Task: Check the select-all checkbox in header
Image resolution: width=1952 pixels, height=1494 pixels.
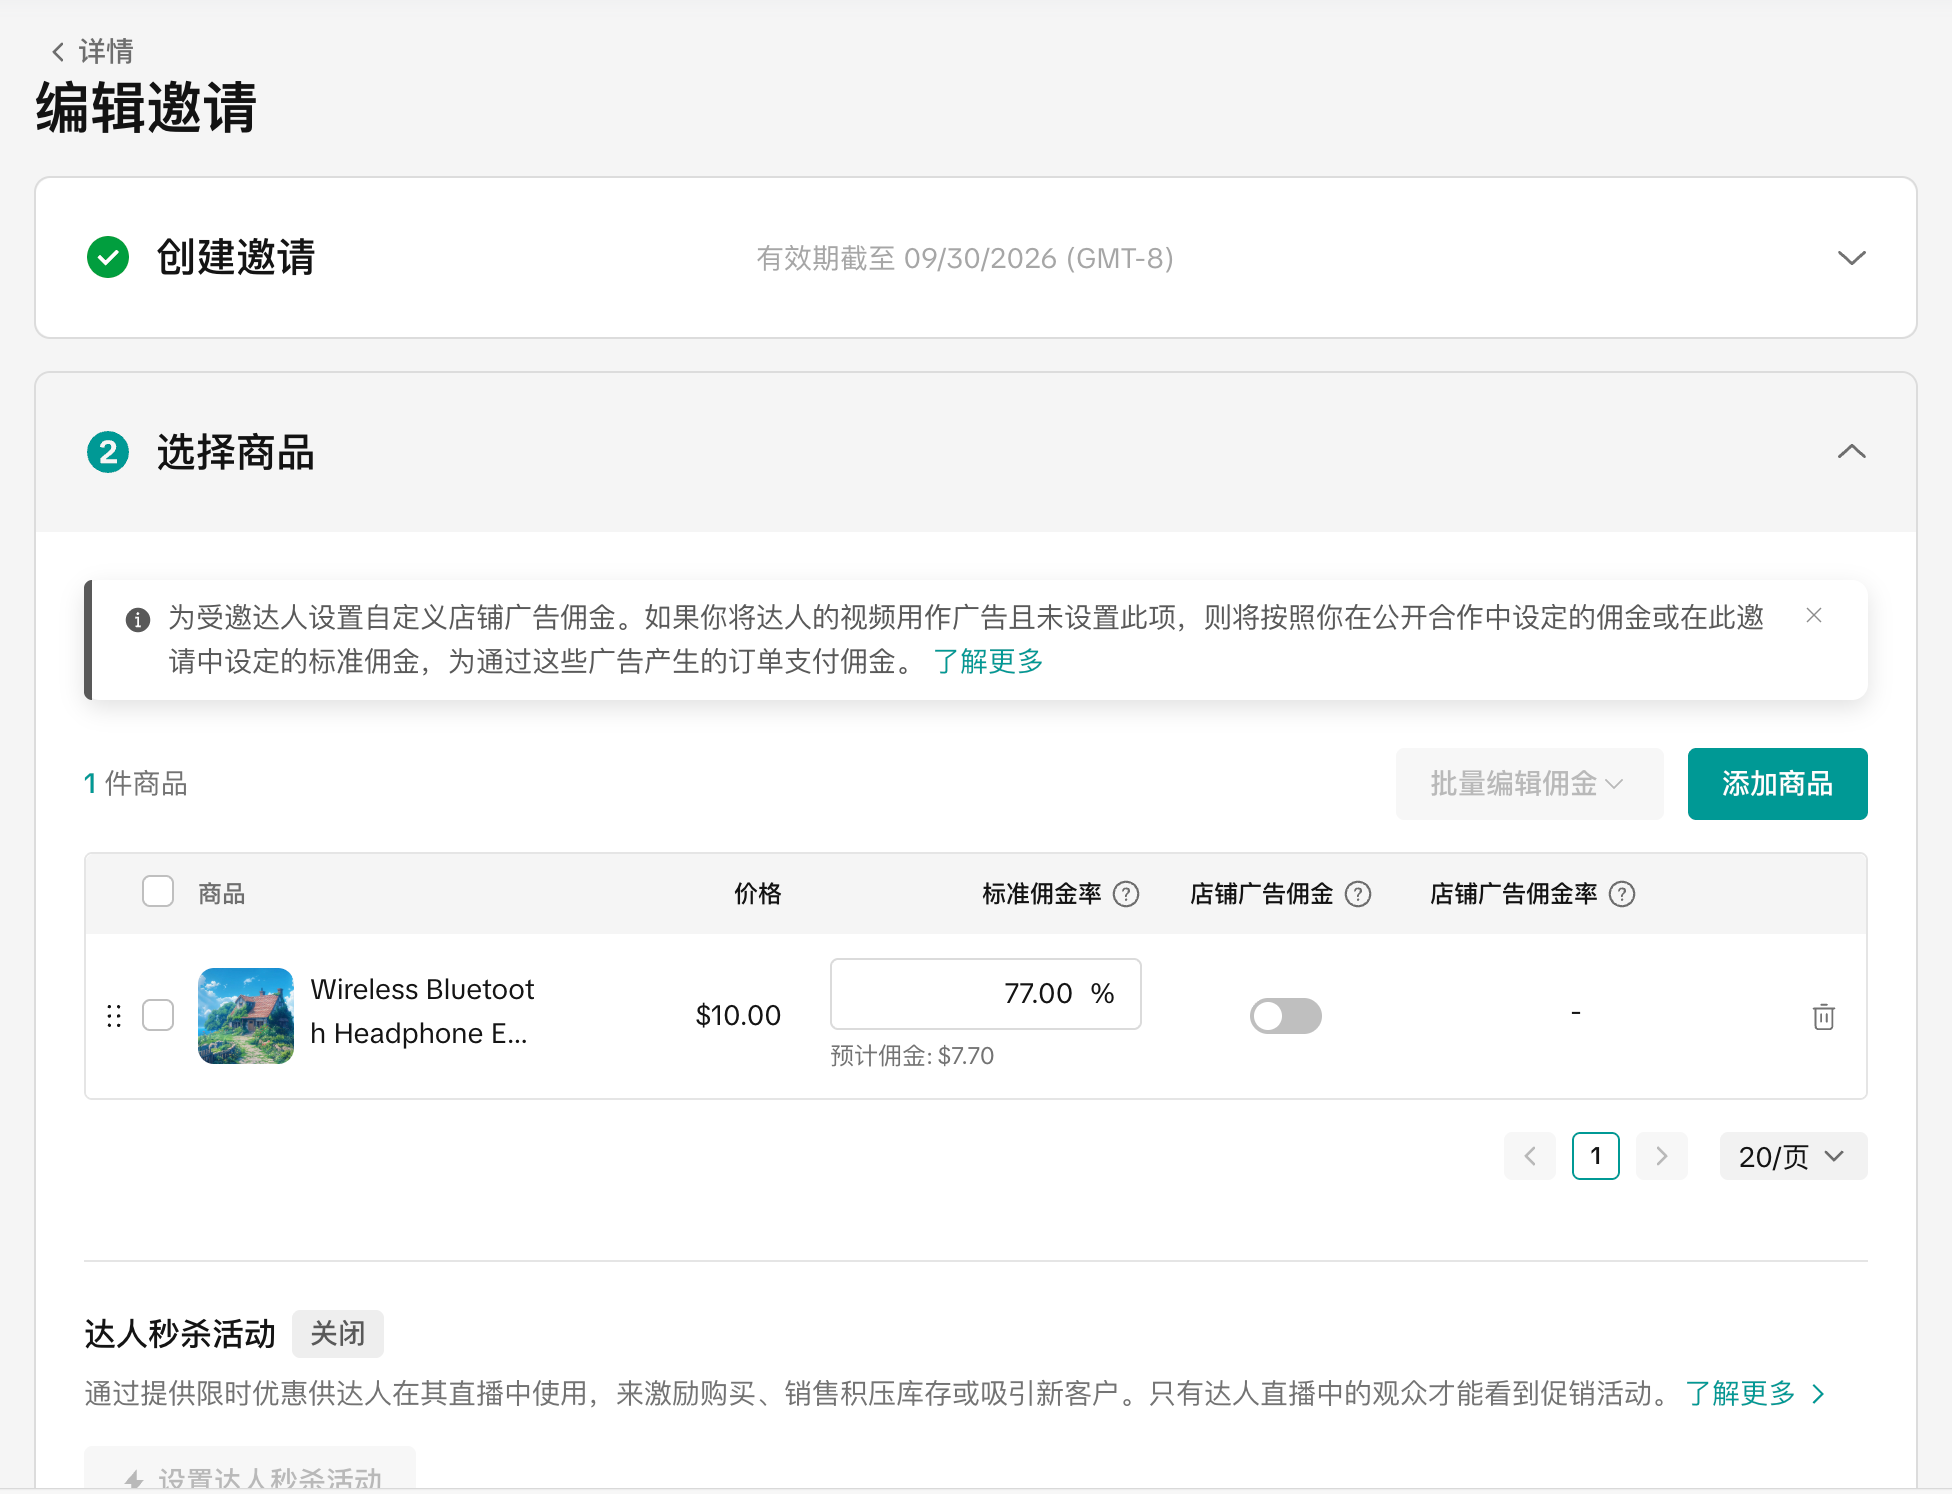Action: click(x=158, y=891)
